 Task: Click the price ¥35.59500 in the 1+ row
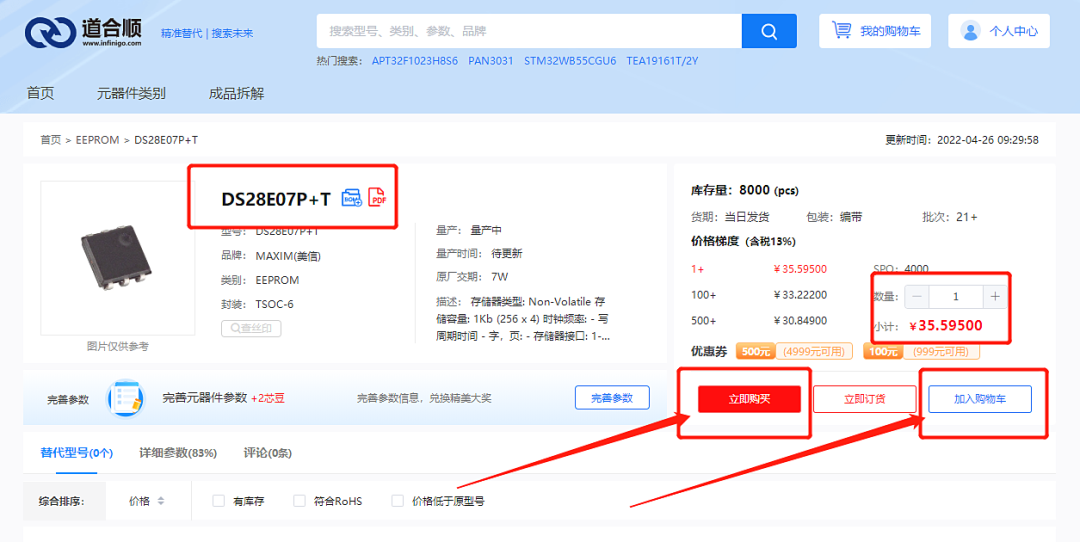point(800,269)
